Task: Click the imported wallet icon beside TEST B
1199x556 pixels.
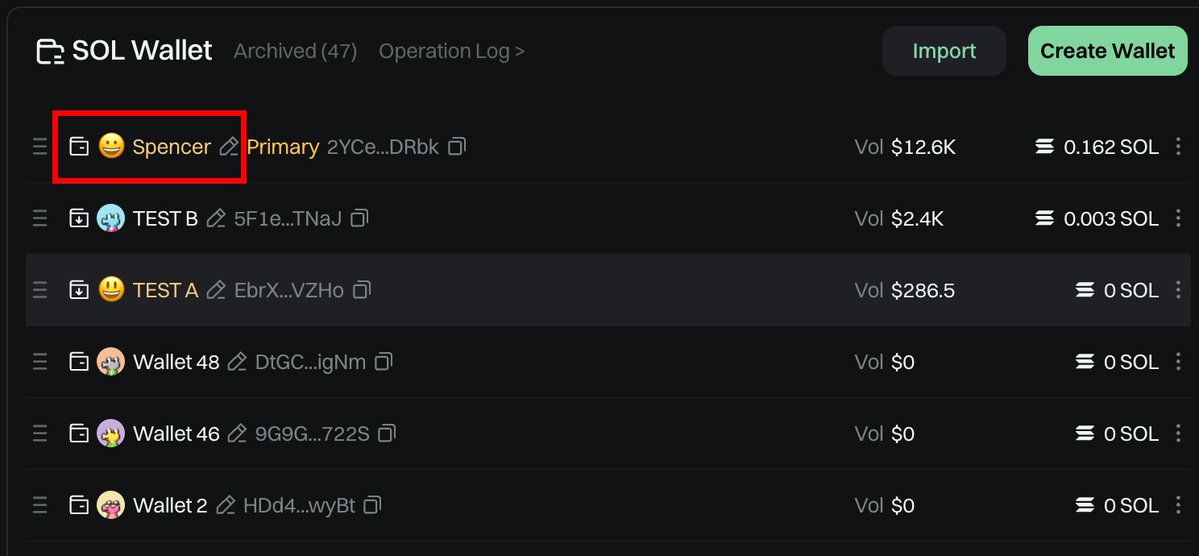Action: pos(80,219)
